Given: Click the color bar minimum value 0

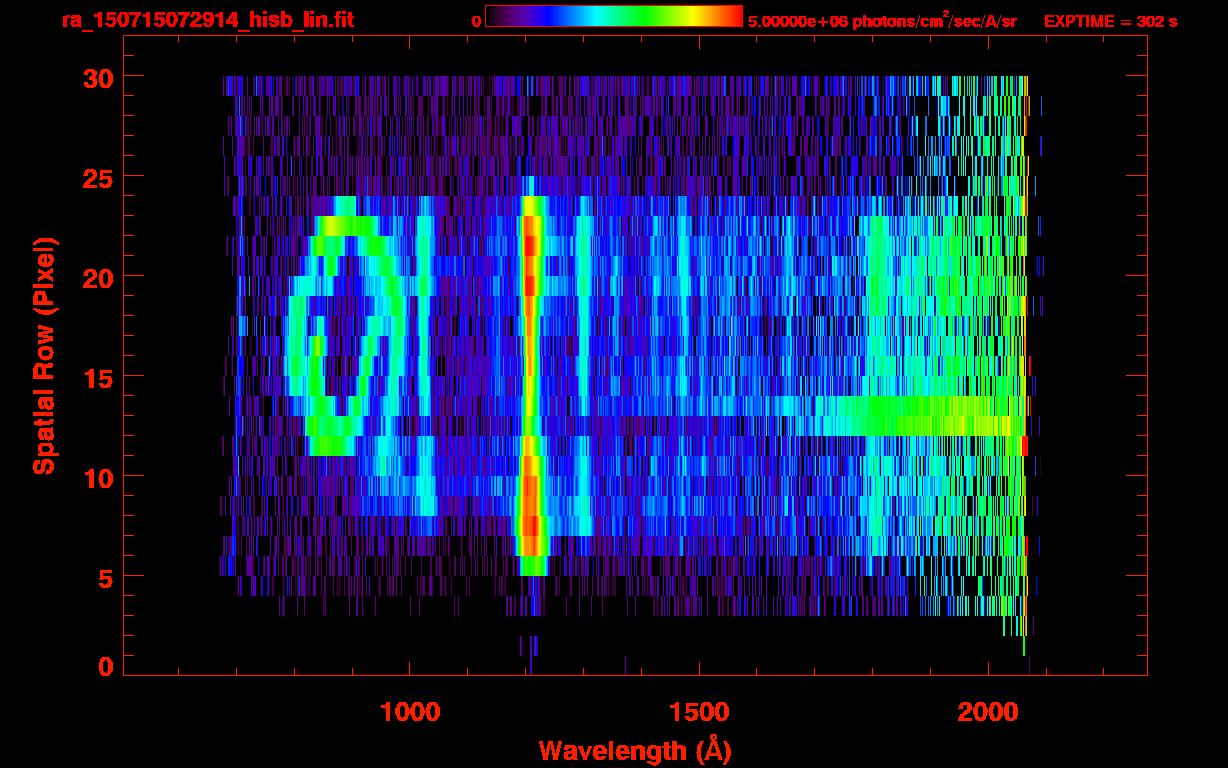Looking at the screenshot, I should (477, 21).
